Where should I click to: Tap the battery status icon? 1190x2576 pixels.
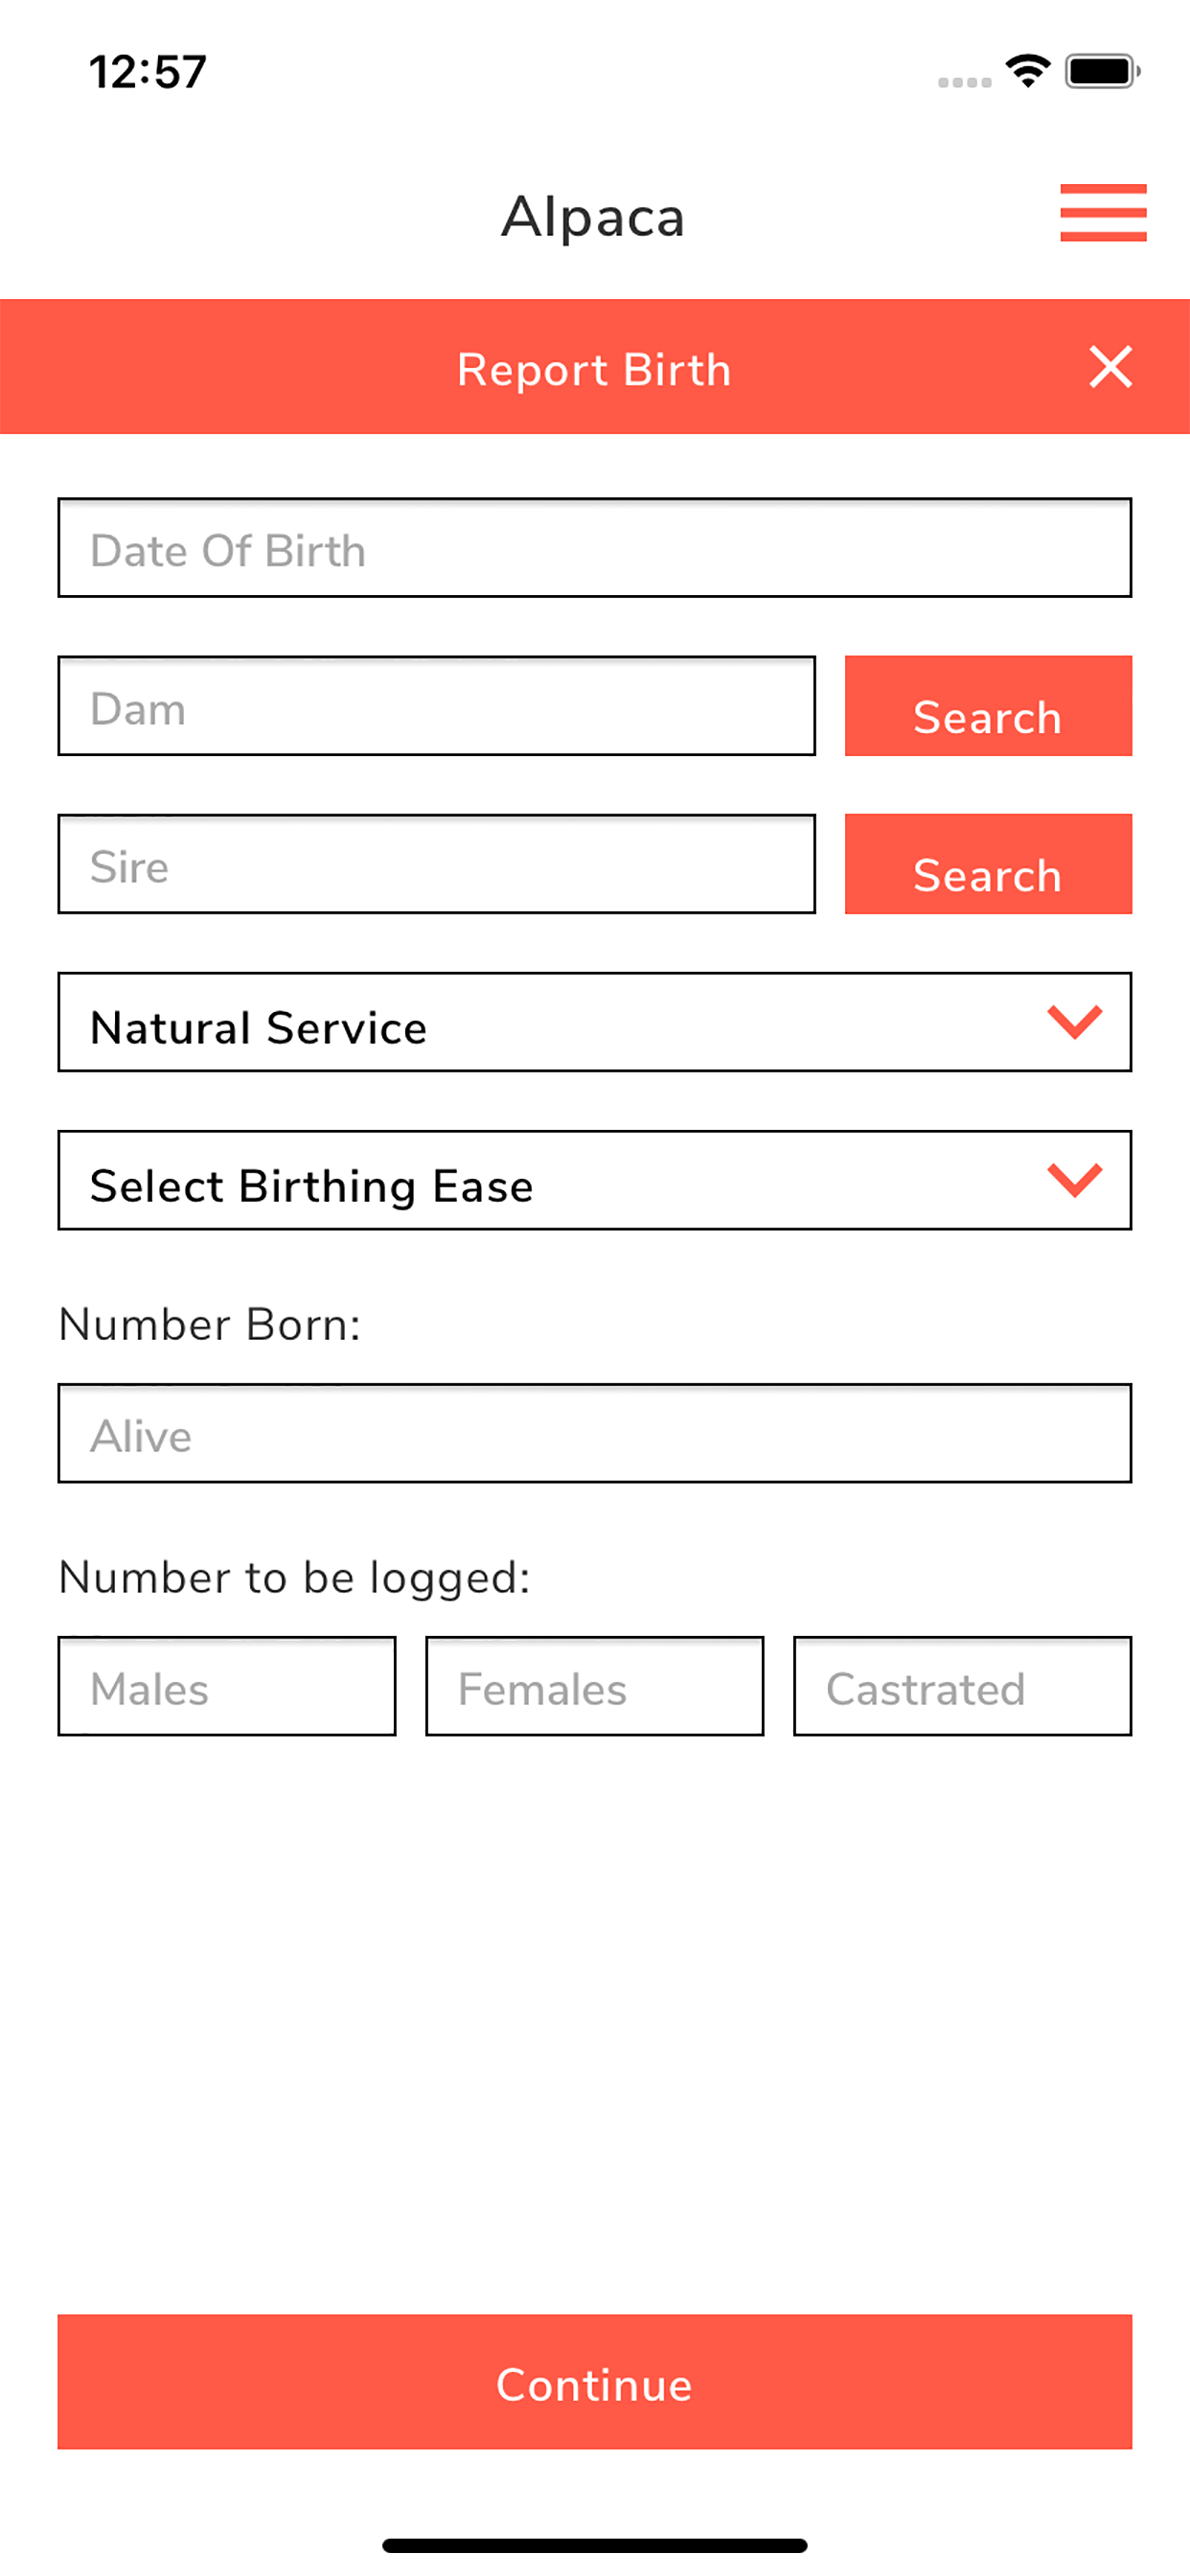pos(1102,71)
